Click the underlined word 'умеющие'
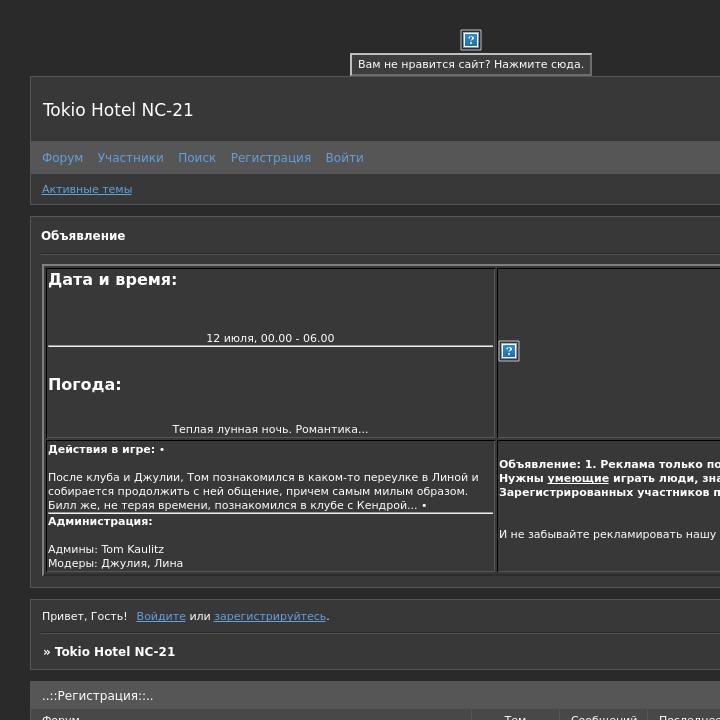 (578, 478)
